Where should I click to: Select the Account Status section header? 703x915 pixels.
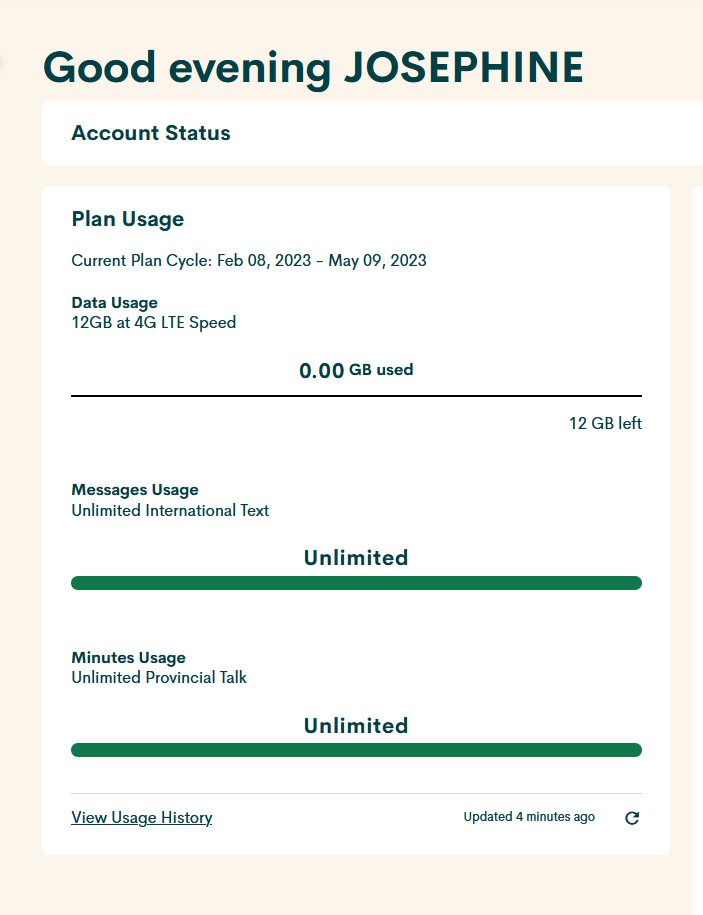[150, 132]
